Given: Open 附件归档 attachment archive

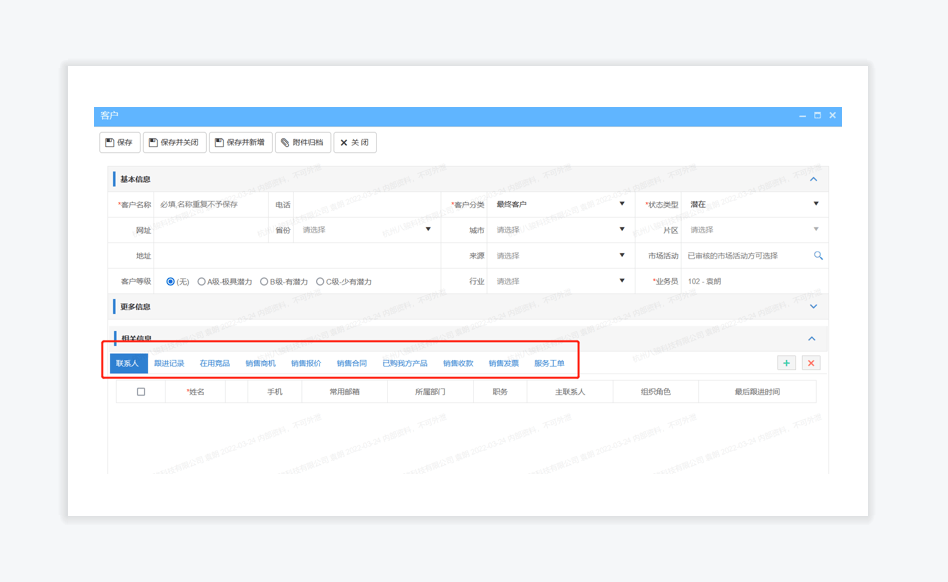Looking at the screenshot, I should [x=302, y=143].
